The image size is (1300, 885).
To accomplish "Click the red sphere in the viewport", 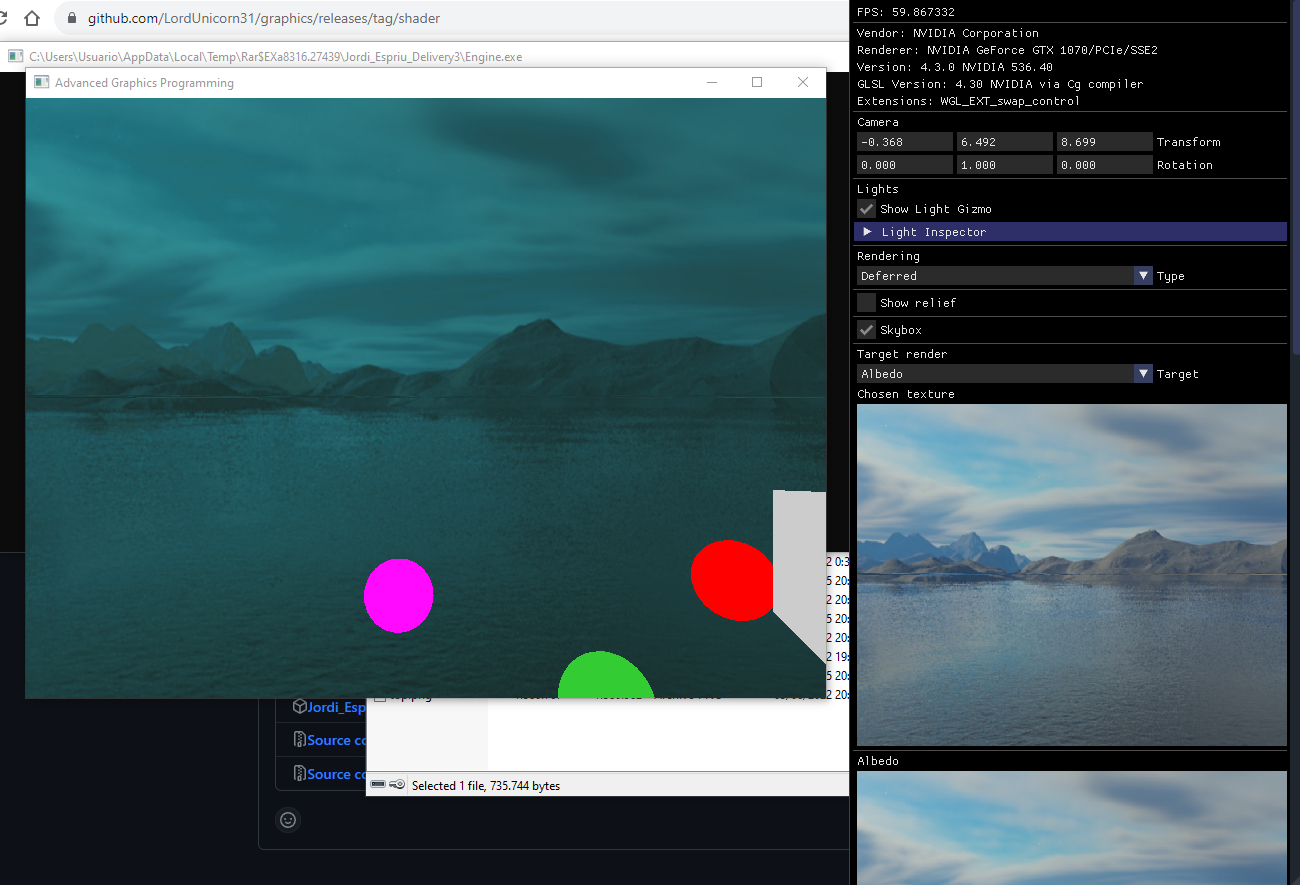I will tap(733, 580).
